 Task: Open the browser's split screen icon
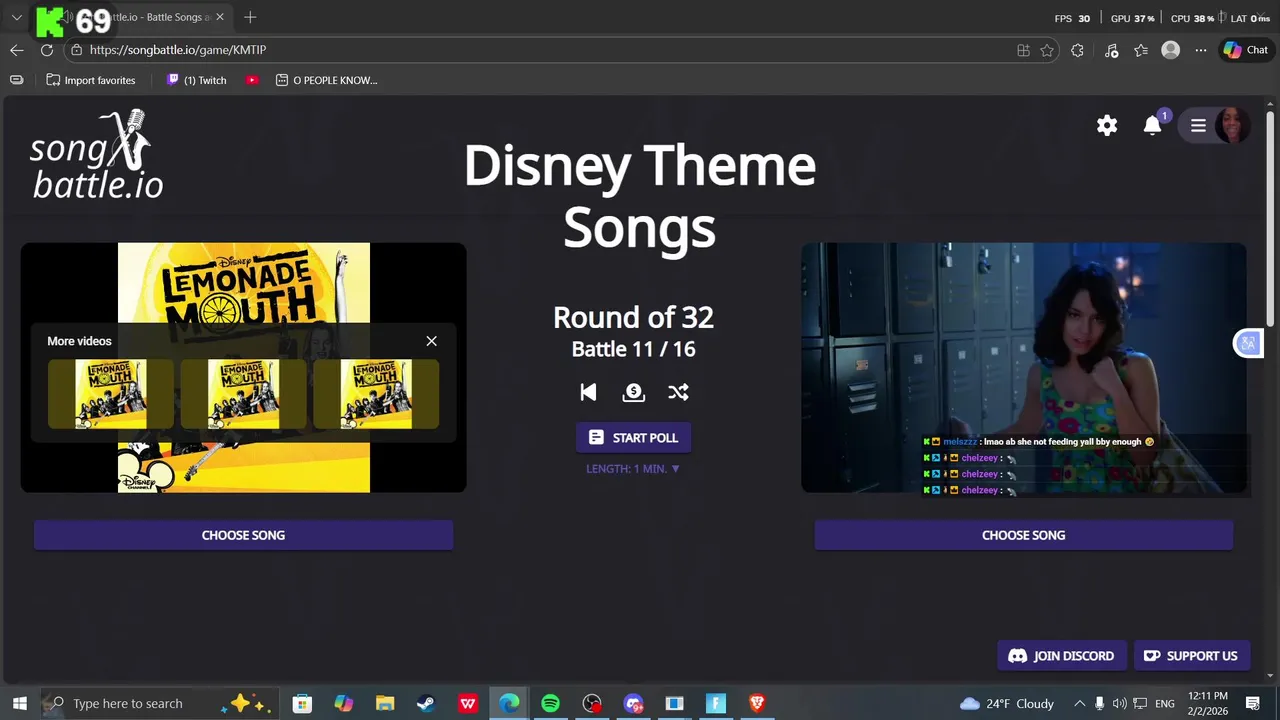pos(1023,50)
